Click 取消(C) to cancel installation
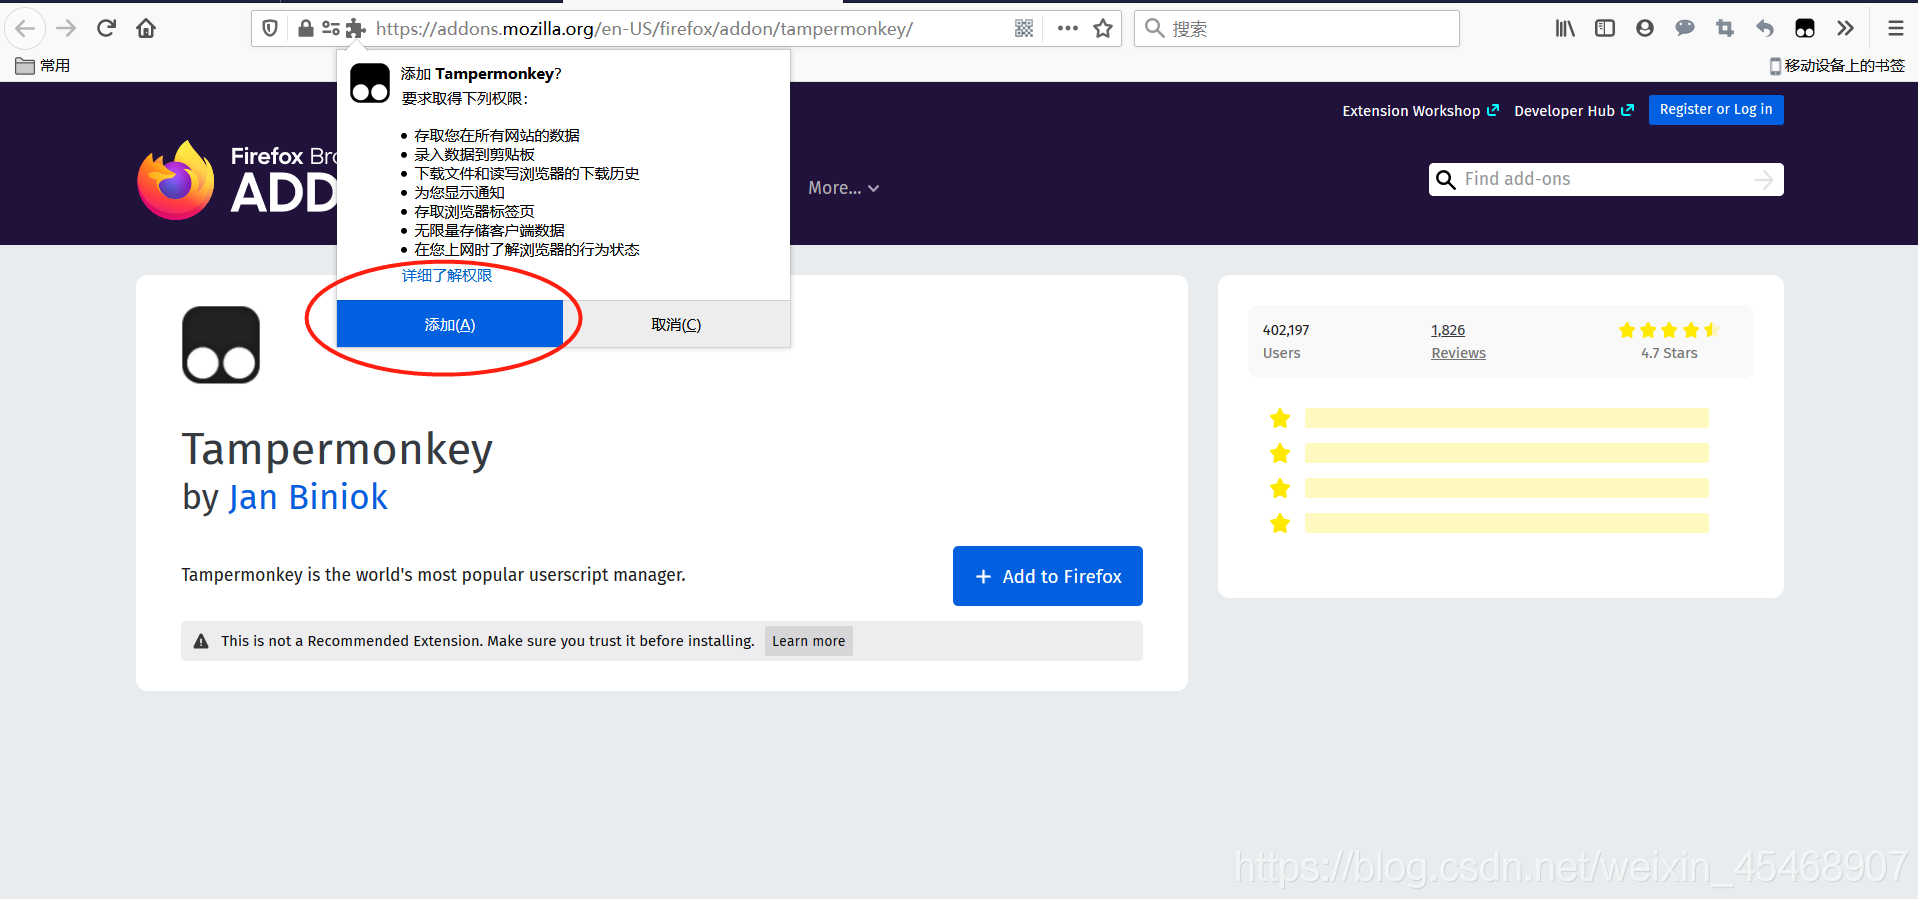This screenshot has height=899, width=1918. pos(676,324)
